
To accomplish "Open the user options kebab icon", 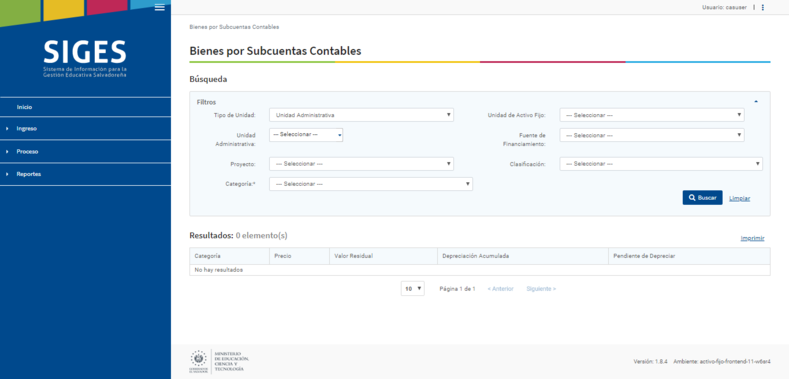I will 763,8.
